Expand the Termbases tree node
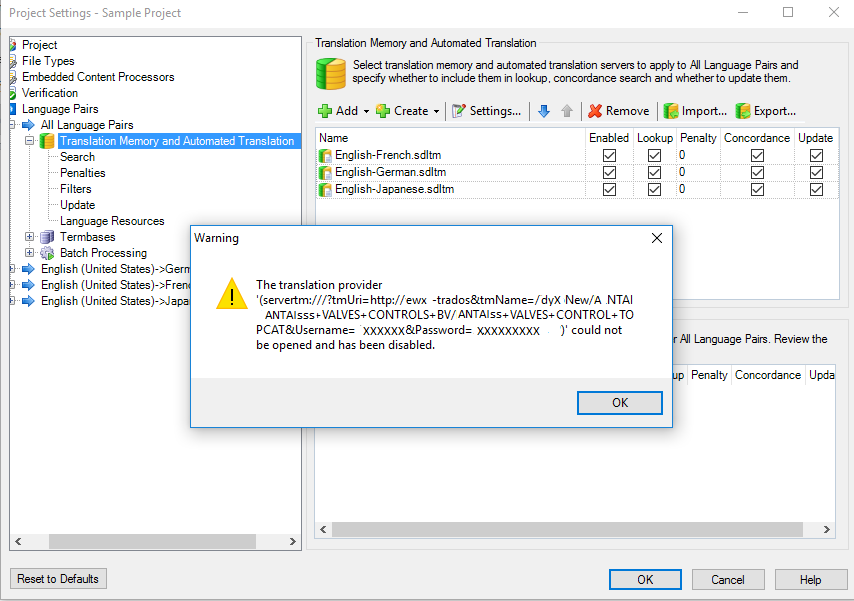The width and height of the screenshot is (854, 601). point(30,237)
